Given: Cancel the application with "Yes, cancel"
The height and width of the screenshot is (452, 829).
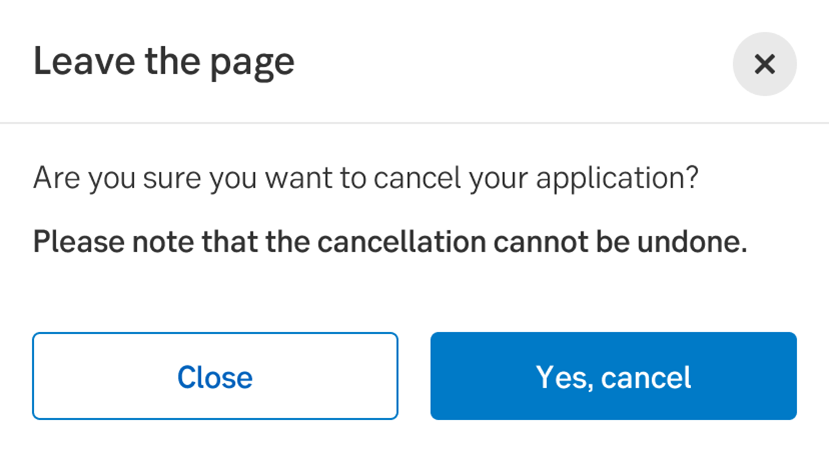Looking at the screenshot, I should pos(613,376).
